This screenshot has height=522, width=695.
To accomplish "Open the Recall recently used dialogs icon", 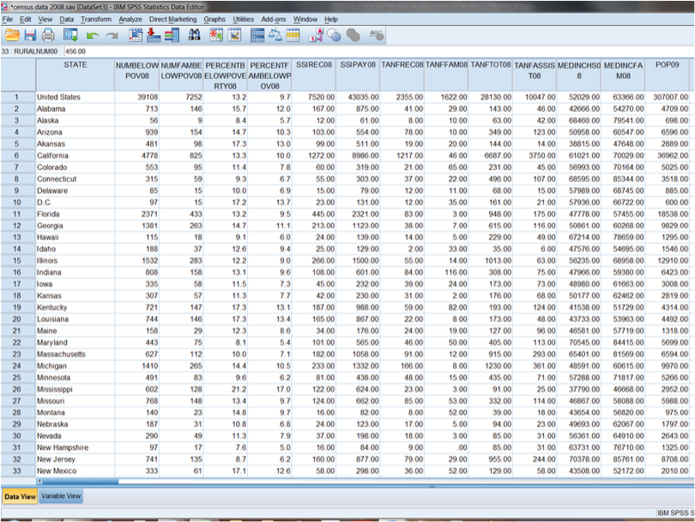I will 70,35.
